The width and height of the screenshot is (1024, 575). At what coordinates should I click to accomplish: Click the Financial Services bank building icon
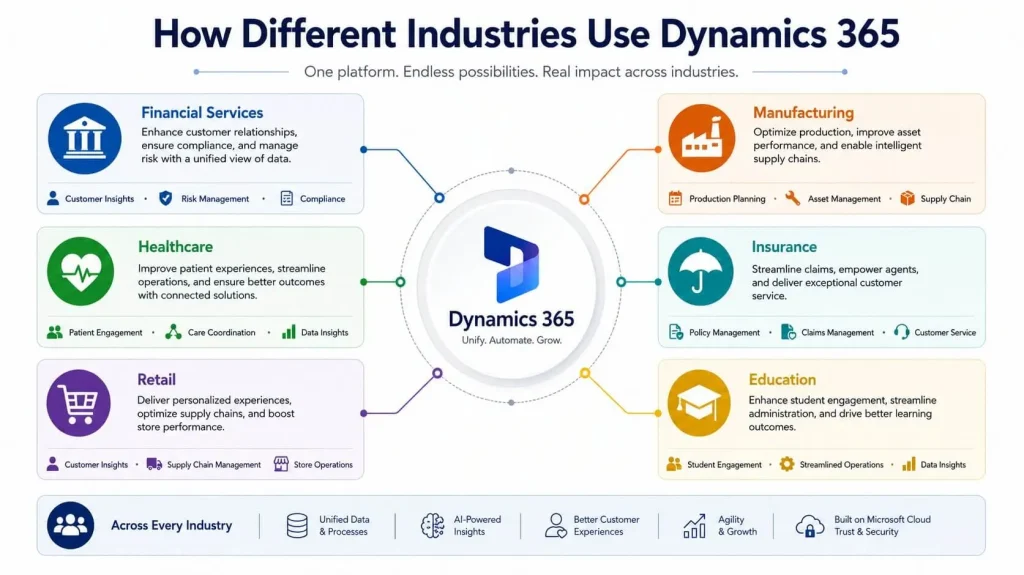point(84,139)
